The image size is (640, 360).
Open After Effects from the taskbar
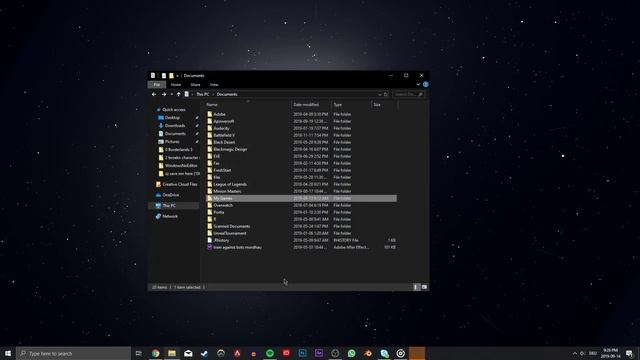[x=319, y=353]
